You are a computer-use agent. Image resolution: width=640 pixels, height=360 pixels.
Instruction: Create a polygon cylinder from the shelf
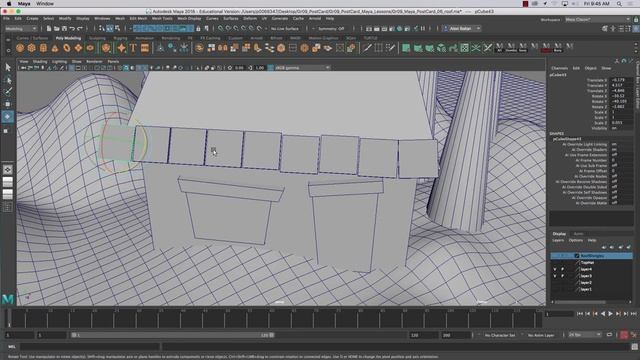[43, 48]
